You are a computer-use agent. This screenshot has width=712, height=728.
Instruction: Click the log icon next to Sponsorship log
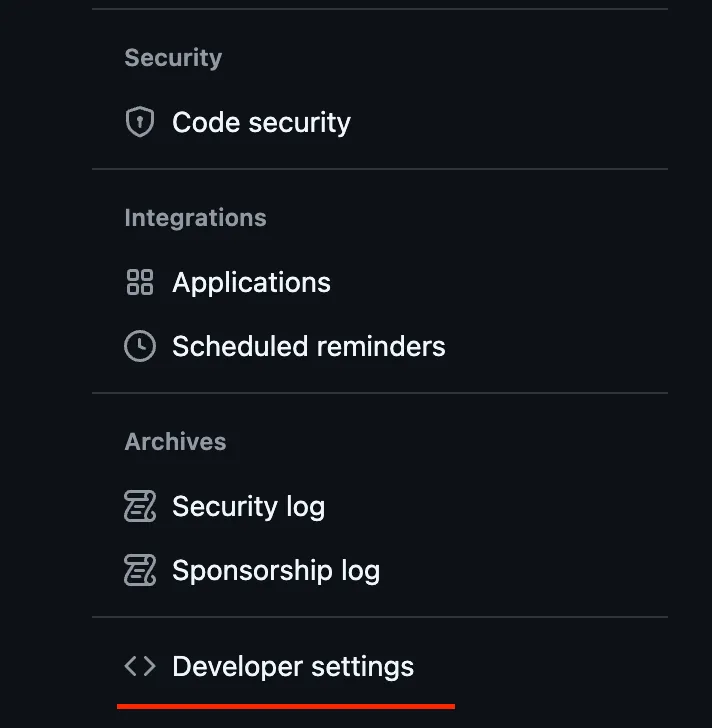coord(140,571)
